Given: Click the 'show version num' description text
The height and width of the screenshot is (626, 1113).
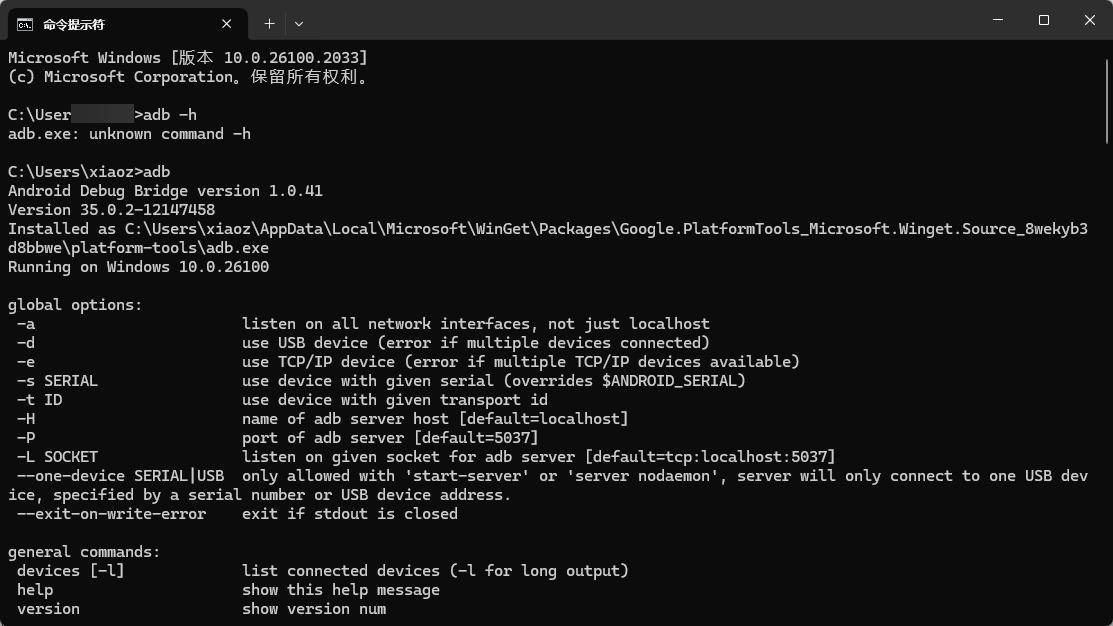Looking at the screenshot, I should [314, 609].
